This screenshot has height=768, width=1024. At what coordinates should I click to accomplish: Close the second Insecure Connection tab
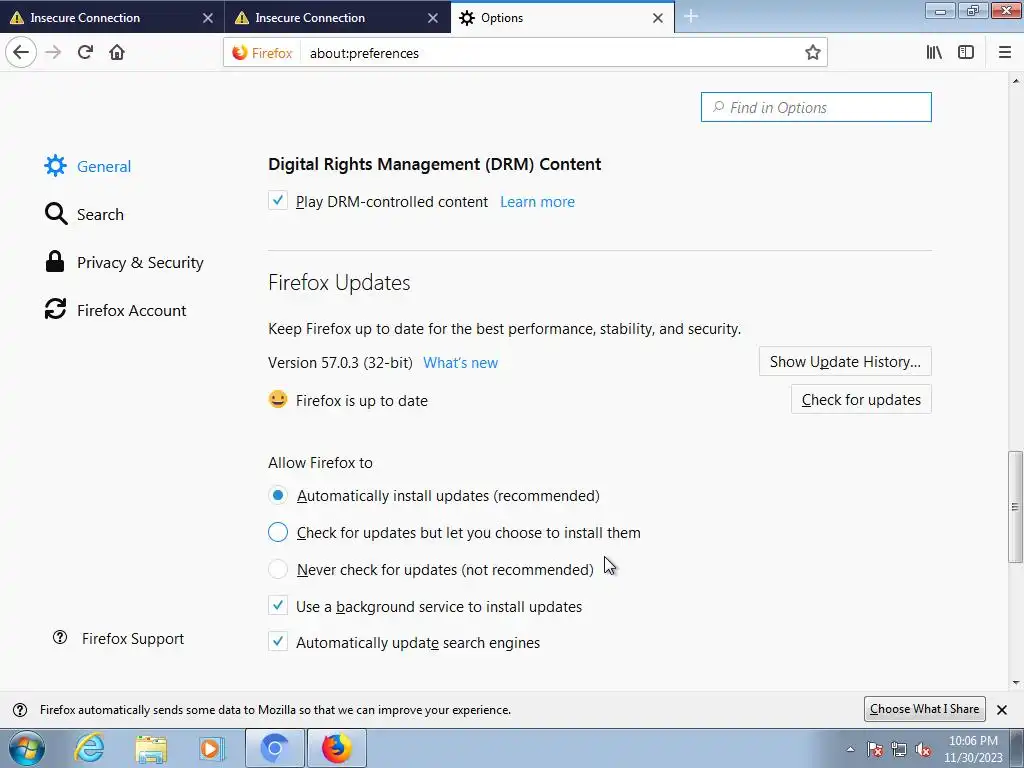pos(433,18)
